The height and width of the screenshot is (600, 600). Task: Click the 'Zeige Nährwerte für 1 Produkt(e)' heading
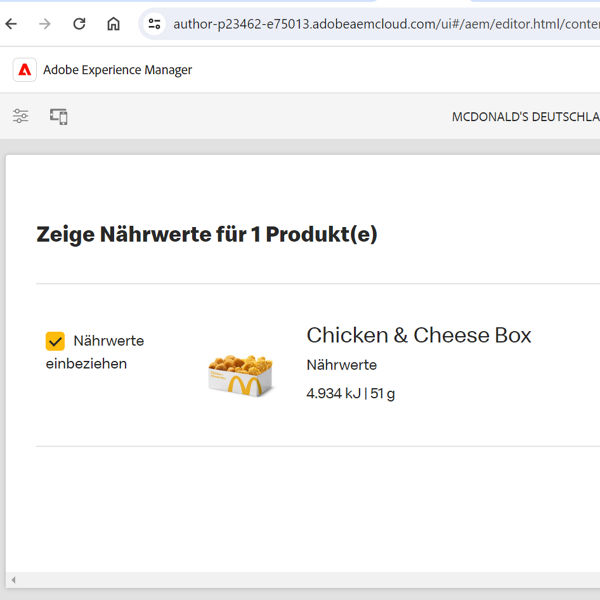click(207, 235)
